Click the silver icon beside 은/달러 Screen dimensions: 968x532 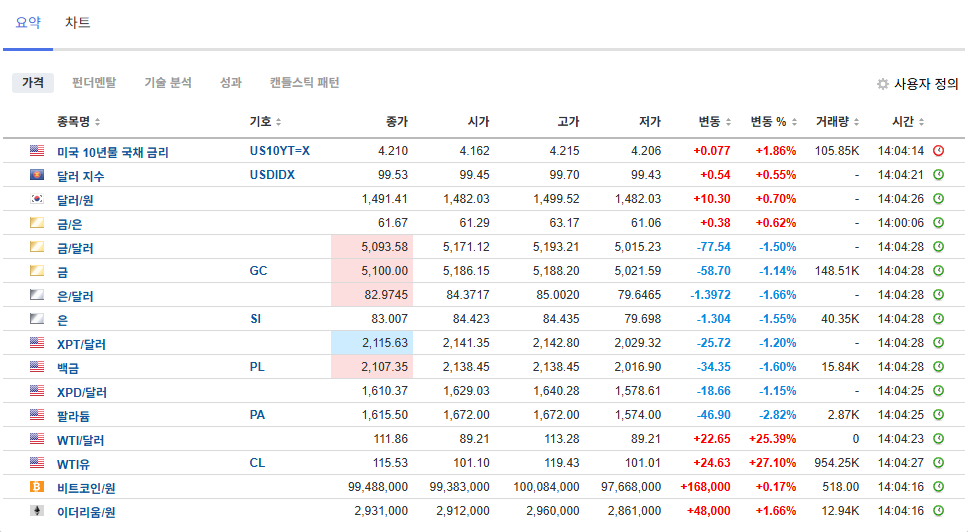click(37, 295)
